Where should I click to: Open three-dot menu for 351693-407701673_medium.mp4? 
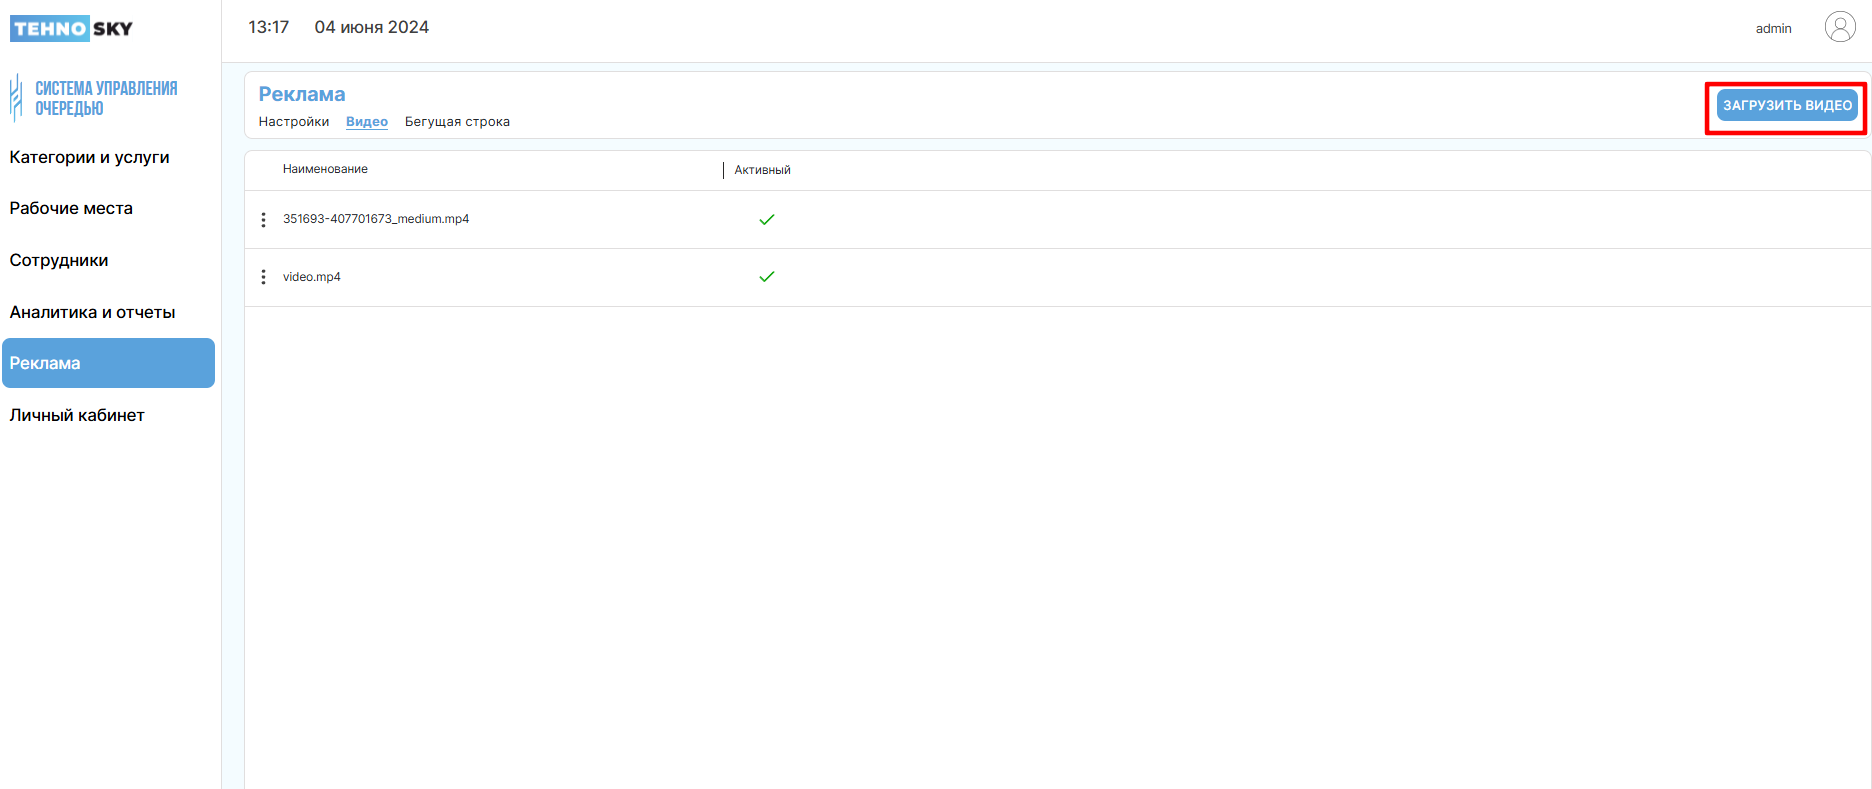[263, 220]
